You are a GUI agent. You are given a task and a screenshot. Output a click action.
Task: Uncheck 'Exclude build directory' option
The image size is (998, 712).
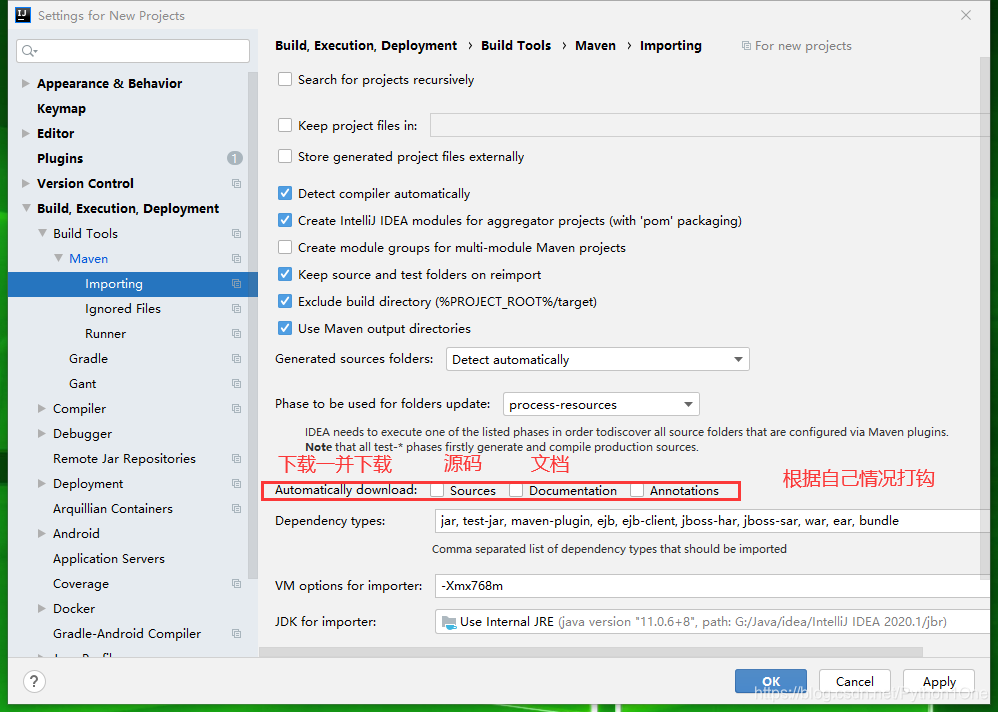click(285, 302)
